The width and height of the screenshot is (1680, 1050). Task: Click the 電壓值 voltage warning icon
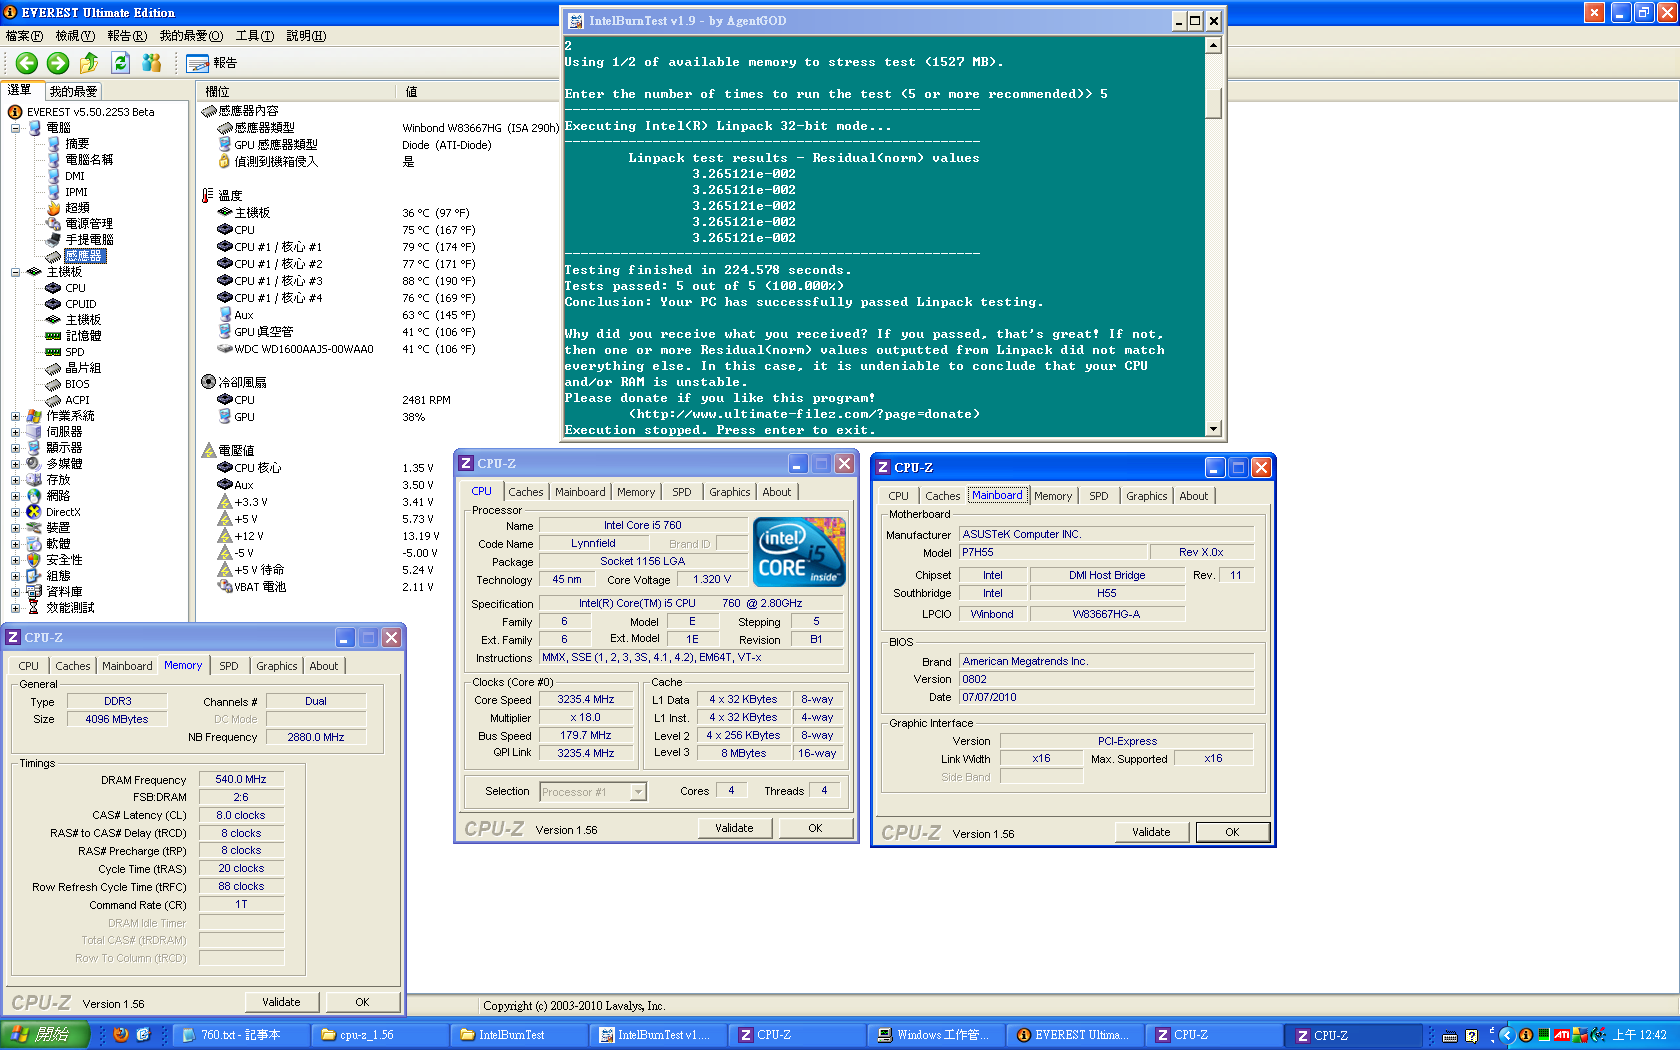(208, 451)
